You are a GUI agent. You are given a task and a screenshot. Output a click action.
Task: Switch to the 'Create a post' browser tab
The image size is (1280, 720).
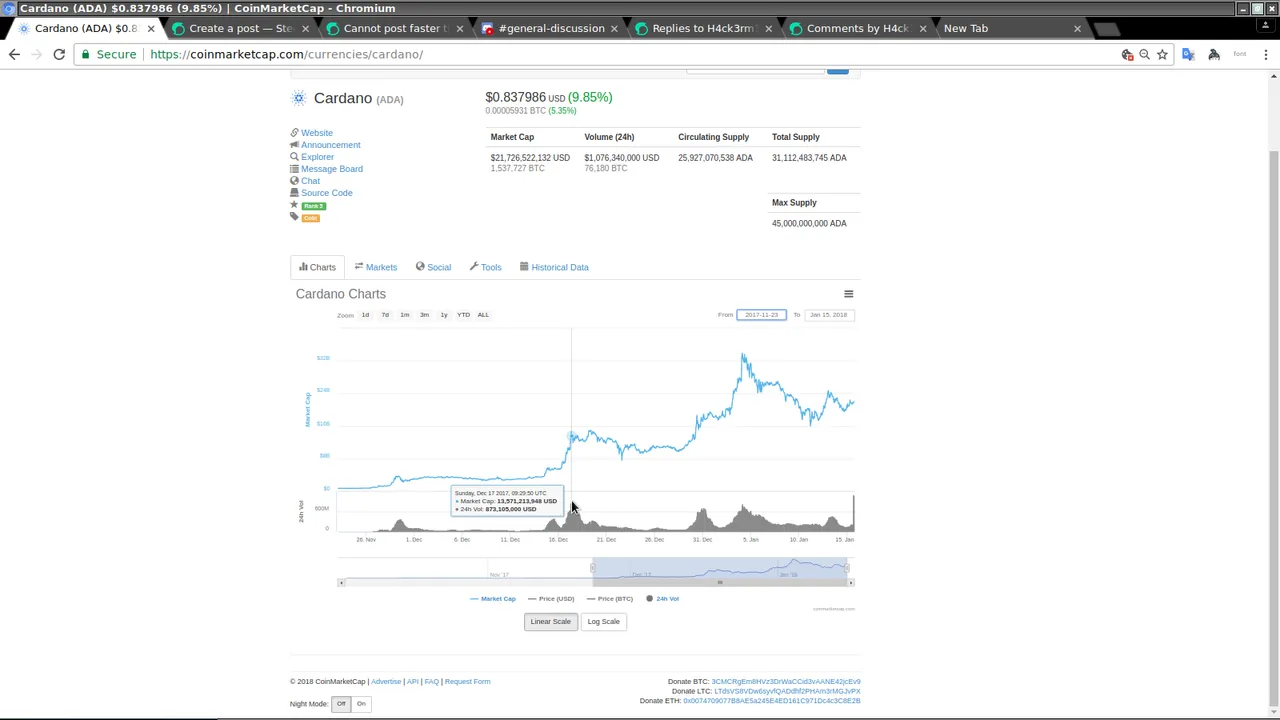click(240, 28)
